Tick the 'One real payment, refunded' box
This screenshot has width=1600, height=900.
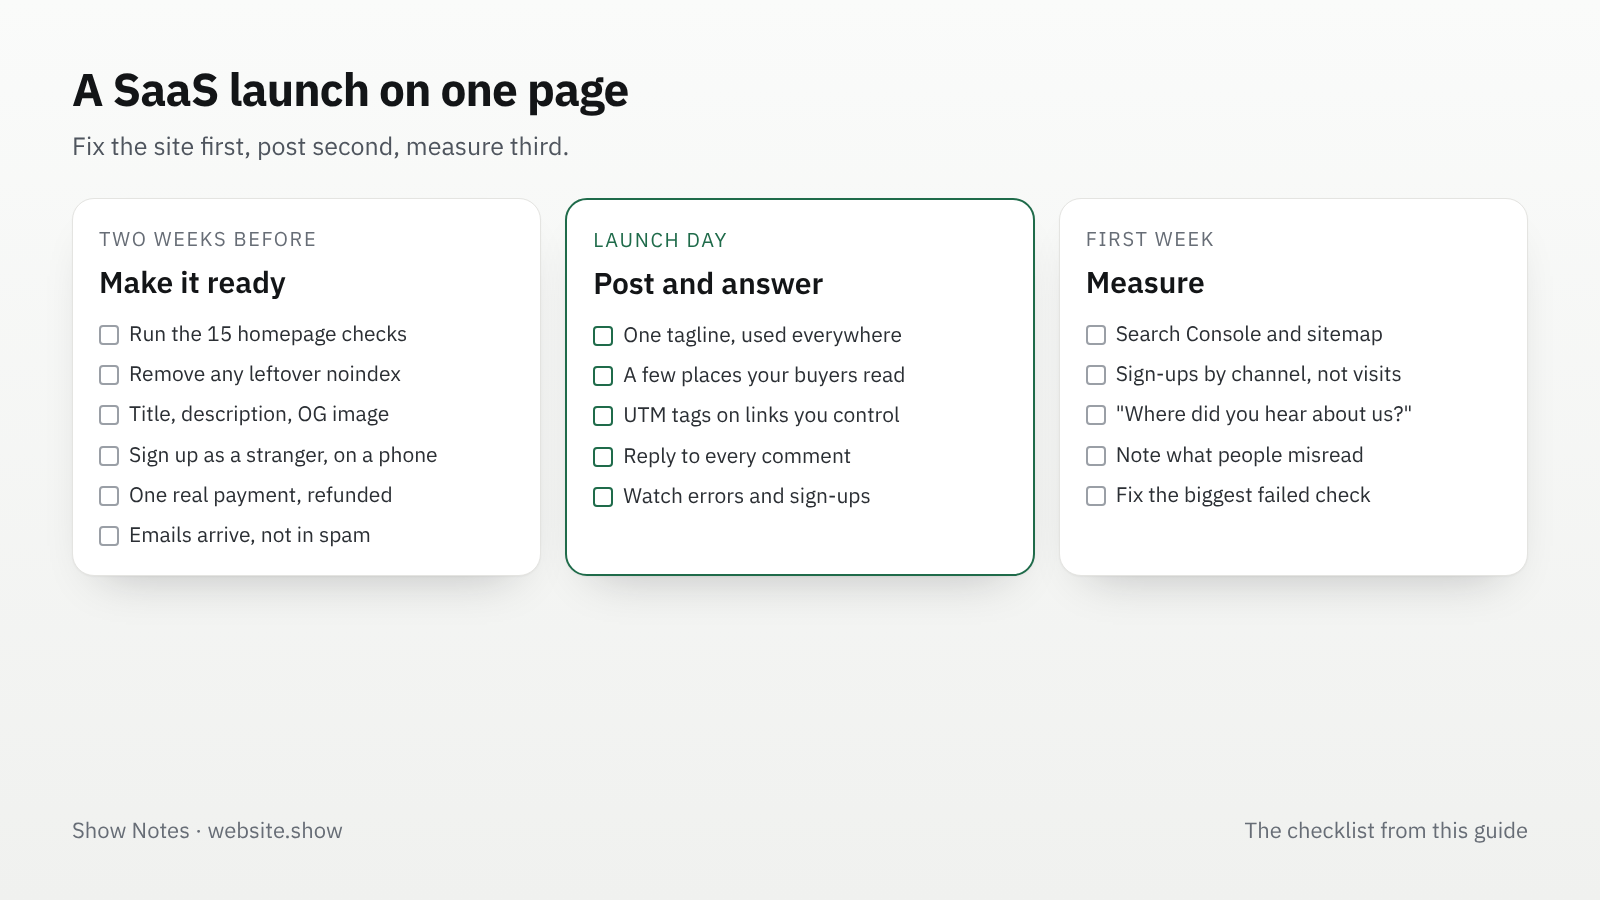click(x=109, y=496)
